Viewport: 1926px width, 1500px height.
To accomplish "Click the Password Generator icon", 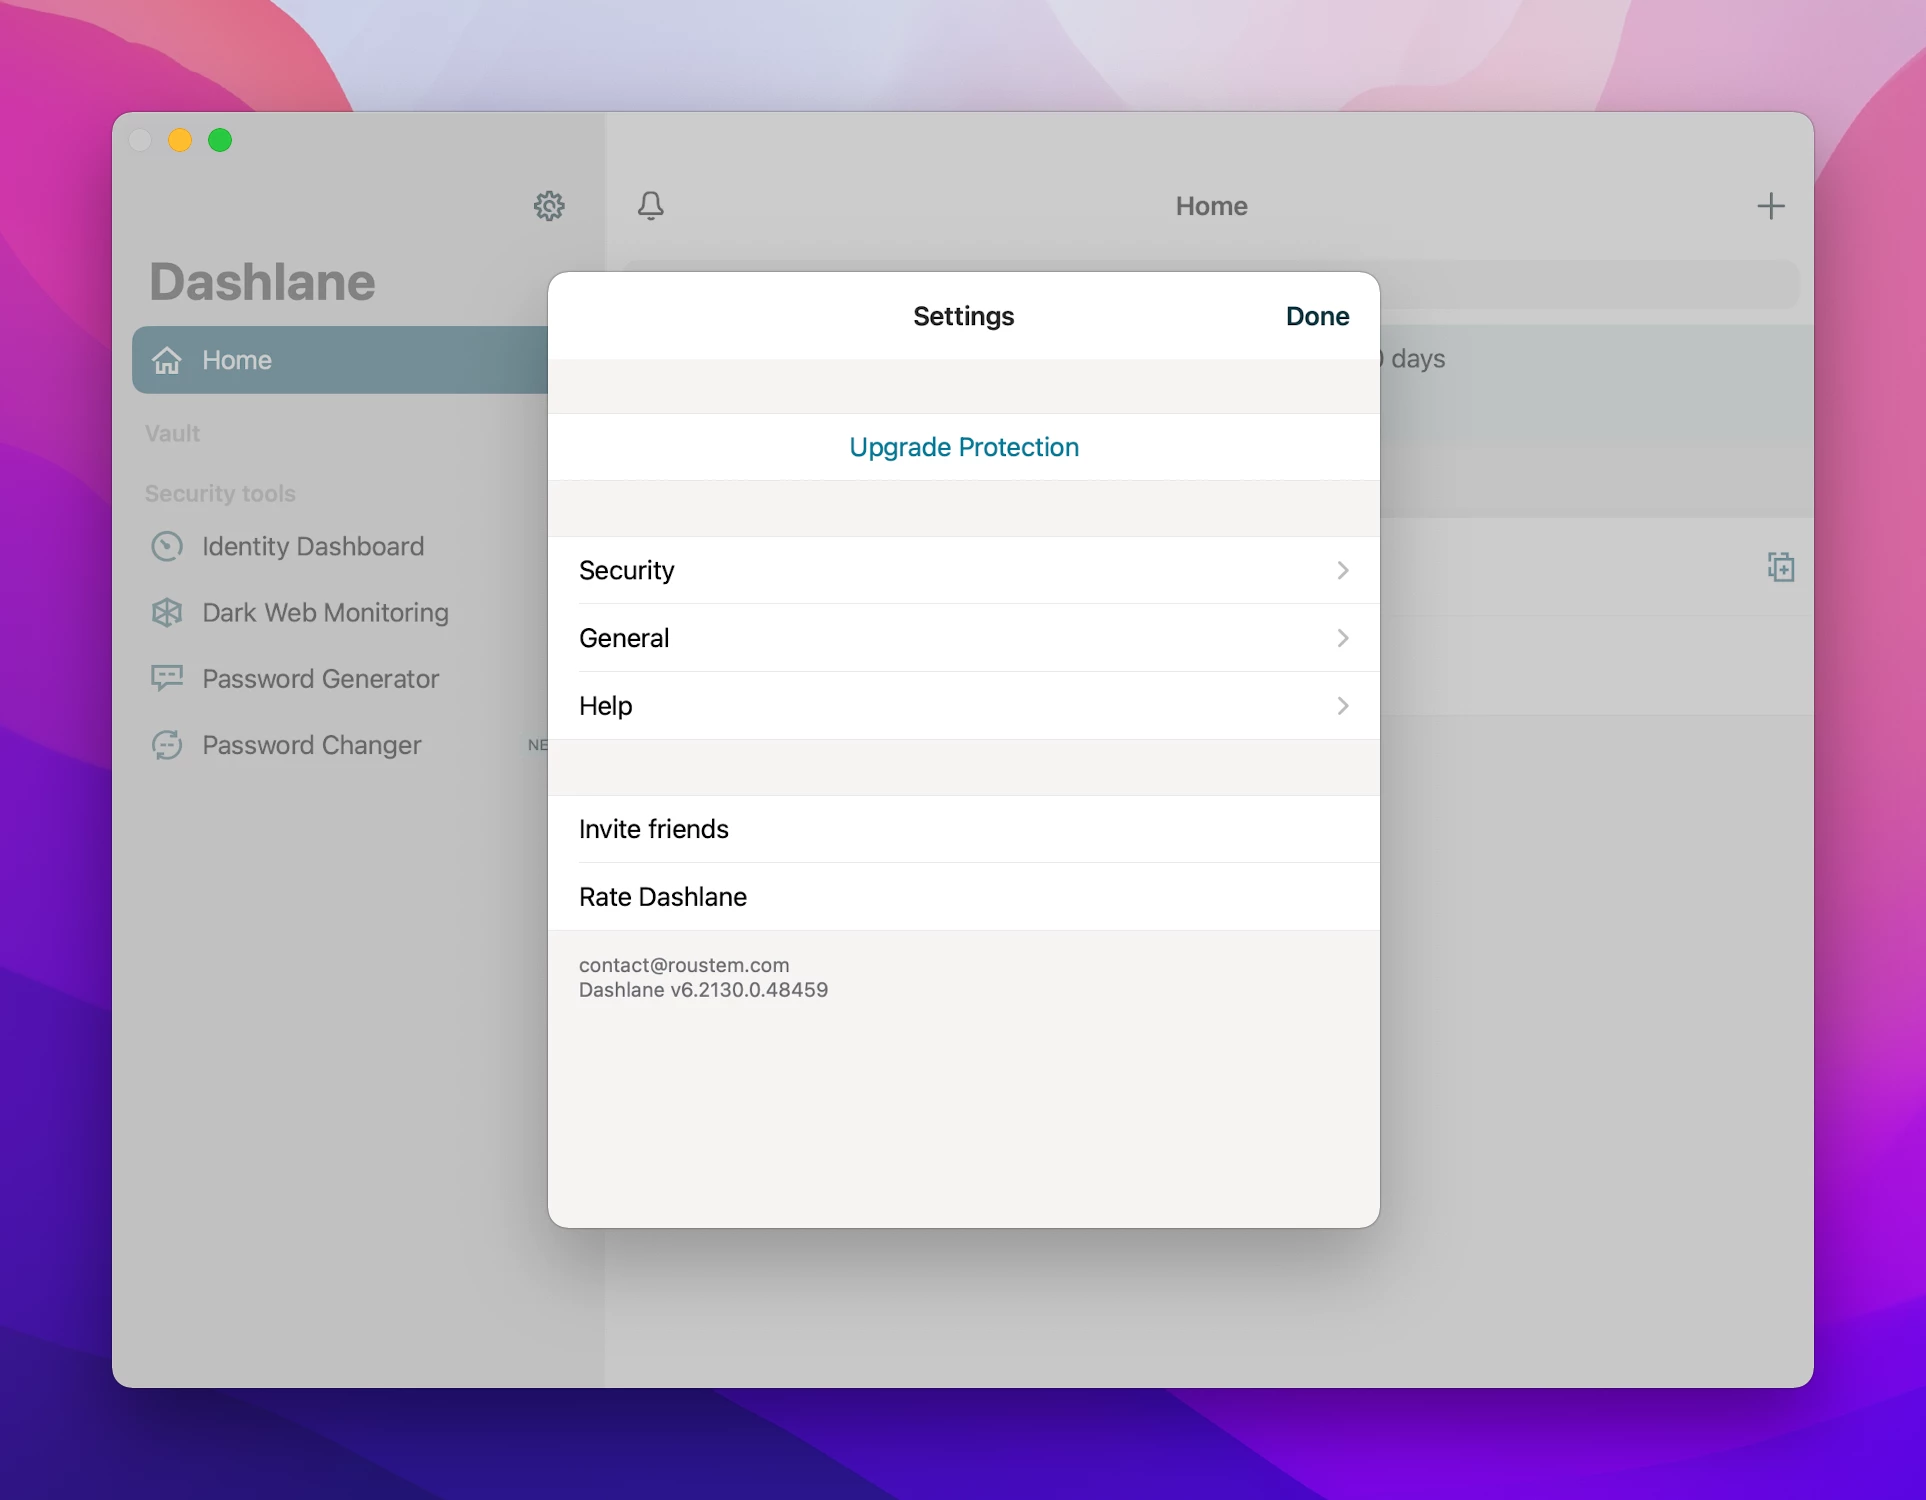I will coord(167,679).
